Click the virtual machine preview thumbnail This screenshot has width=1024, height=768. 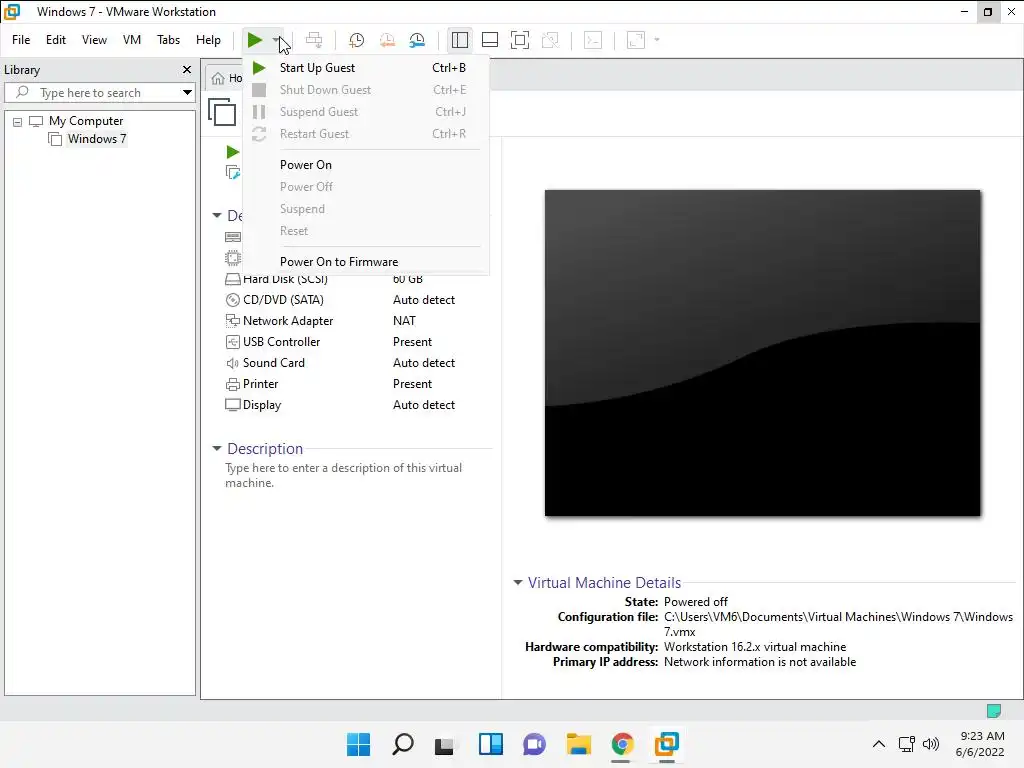pos(763,353)
